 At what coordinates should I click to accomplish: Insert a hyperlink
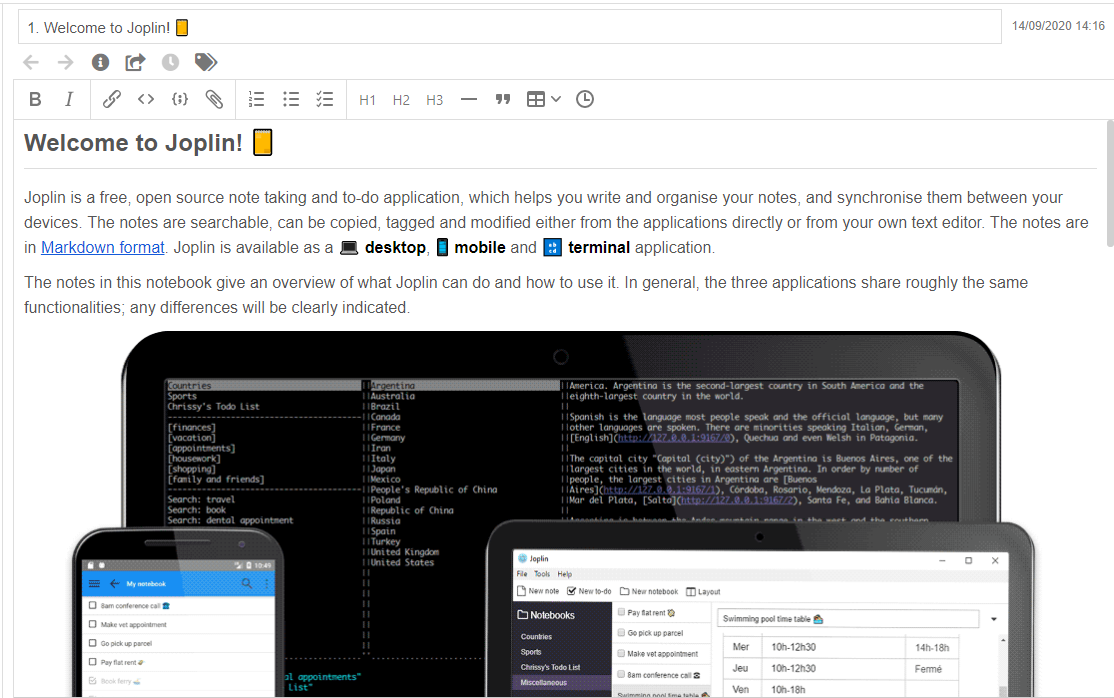[112, 100]
